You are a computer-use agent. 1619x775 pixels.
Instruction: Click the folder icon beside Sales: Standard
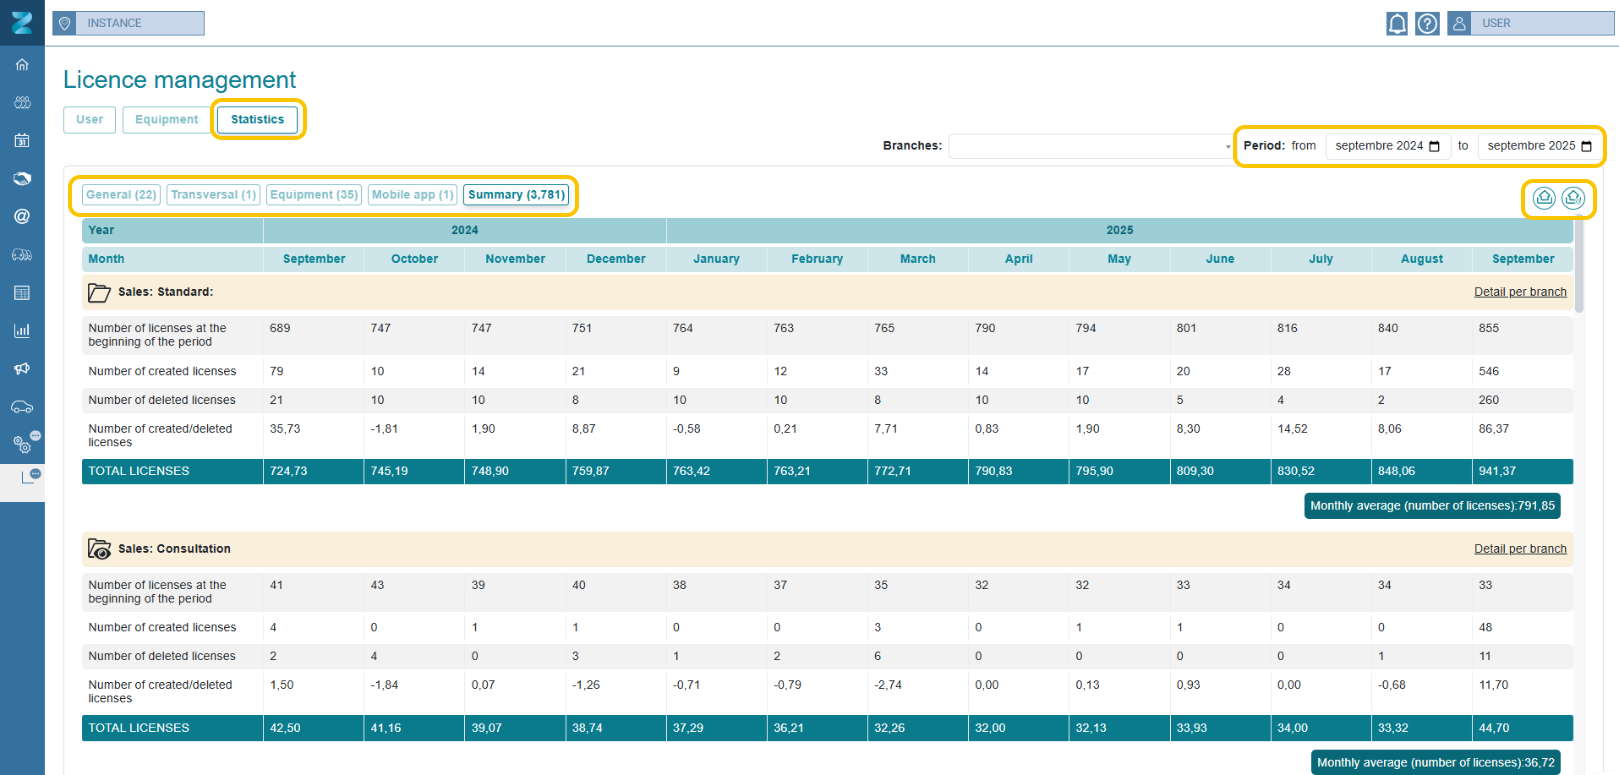[99, 293]
